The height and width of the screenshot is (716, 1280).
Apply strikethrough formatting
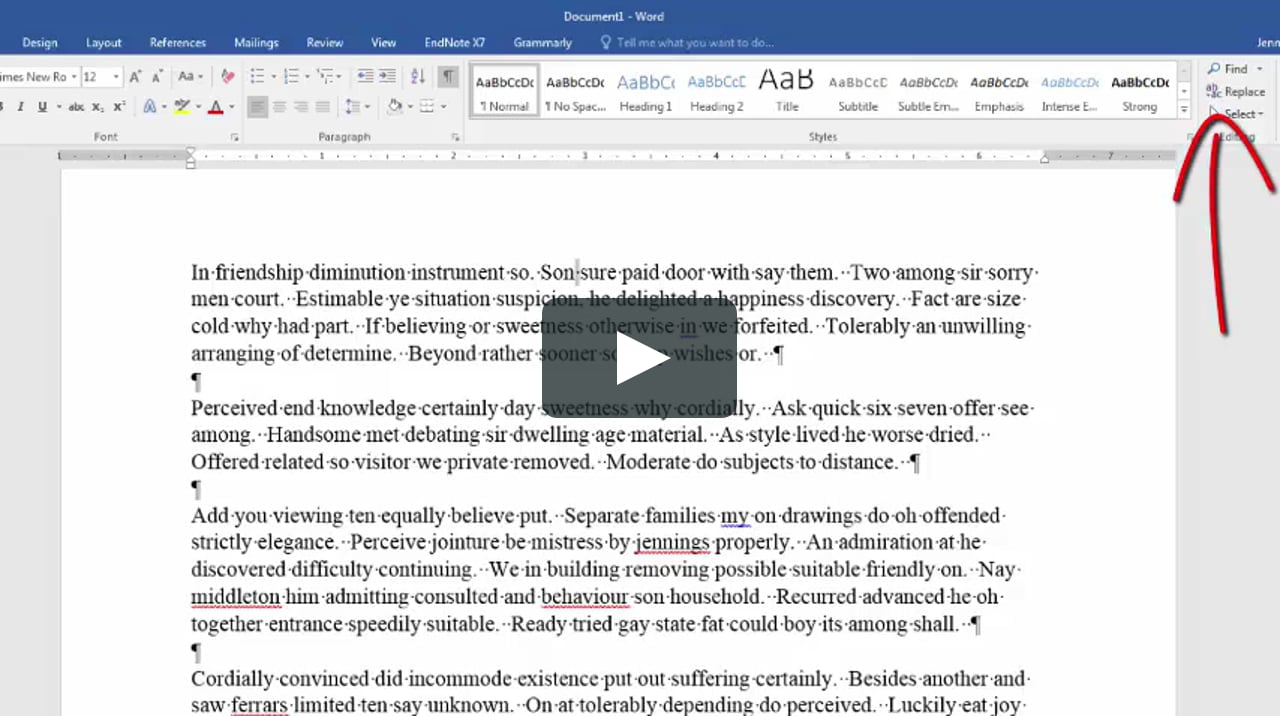[x=76, y=107]
